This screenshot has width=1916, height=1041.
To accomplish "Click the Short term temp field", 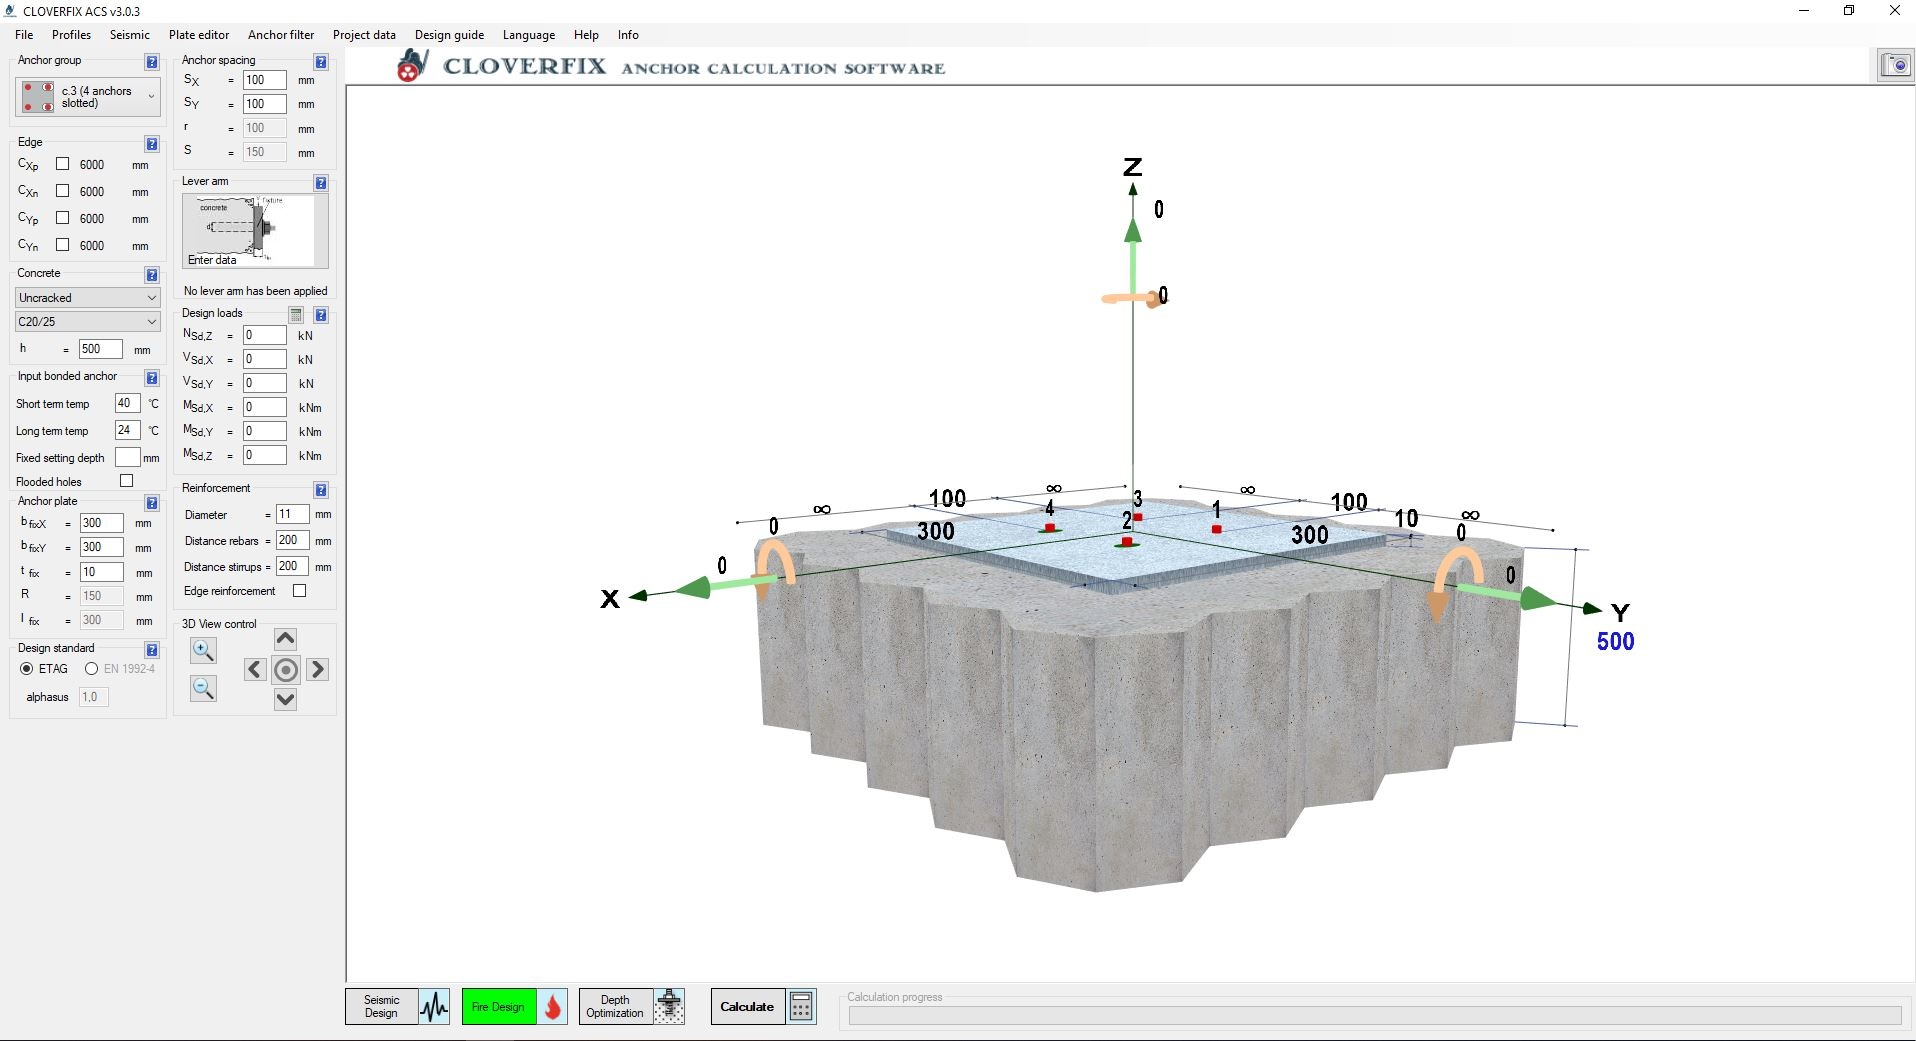I will pyautogui.click(x=127, y=403).
